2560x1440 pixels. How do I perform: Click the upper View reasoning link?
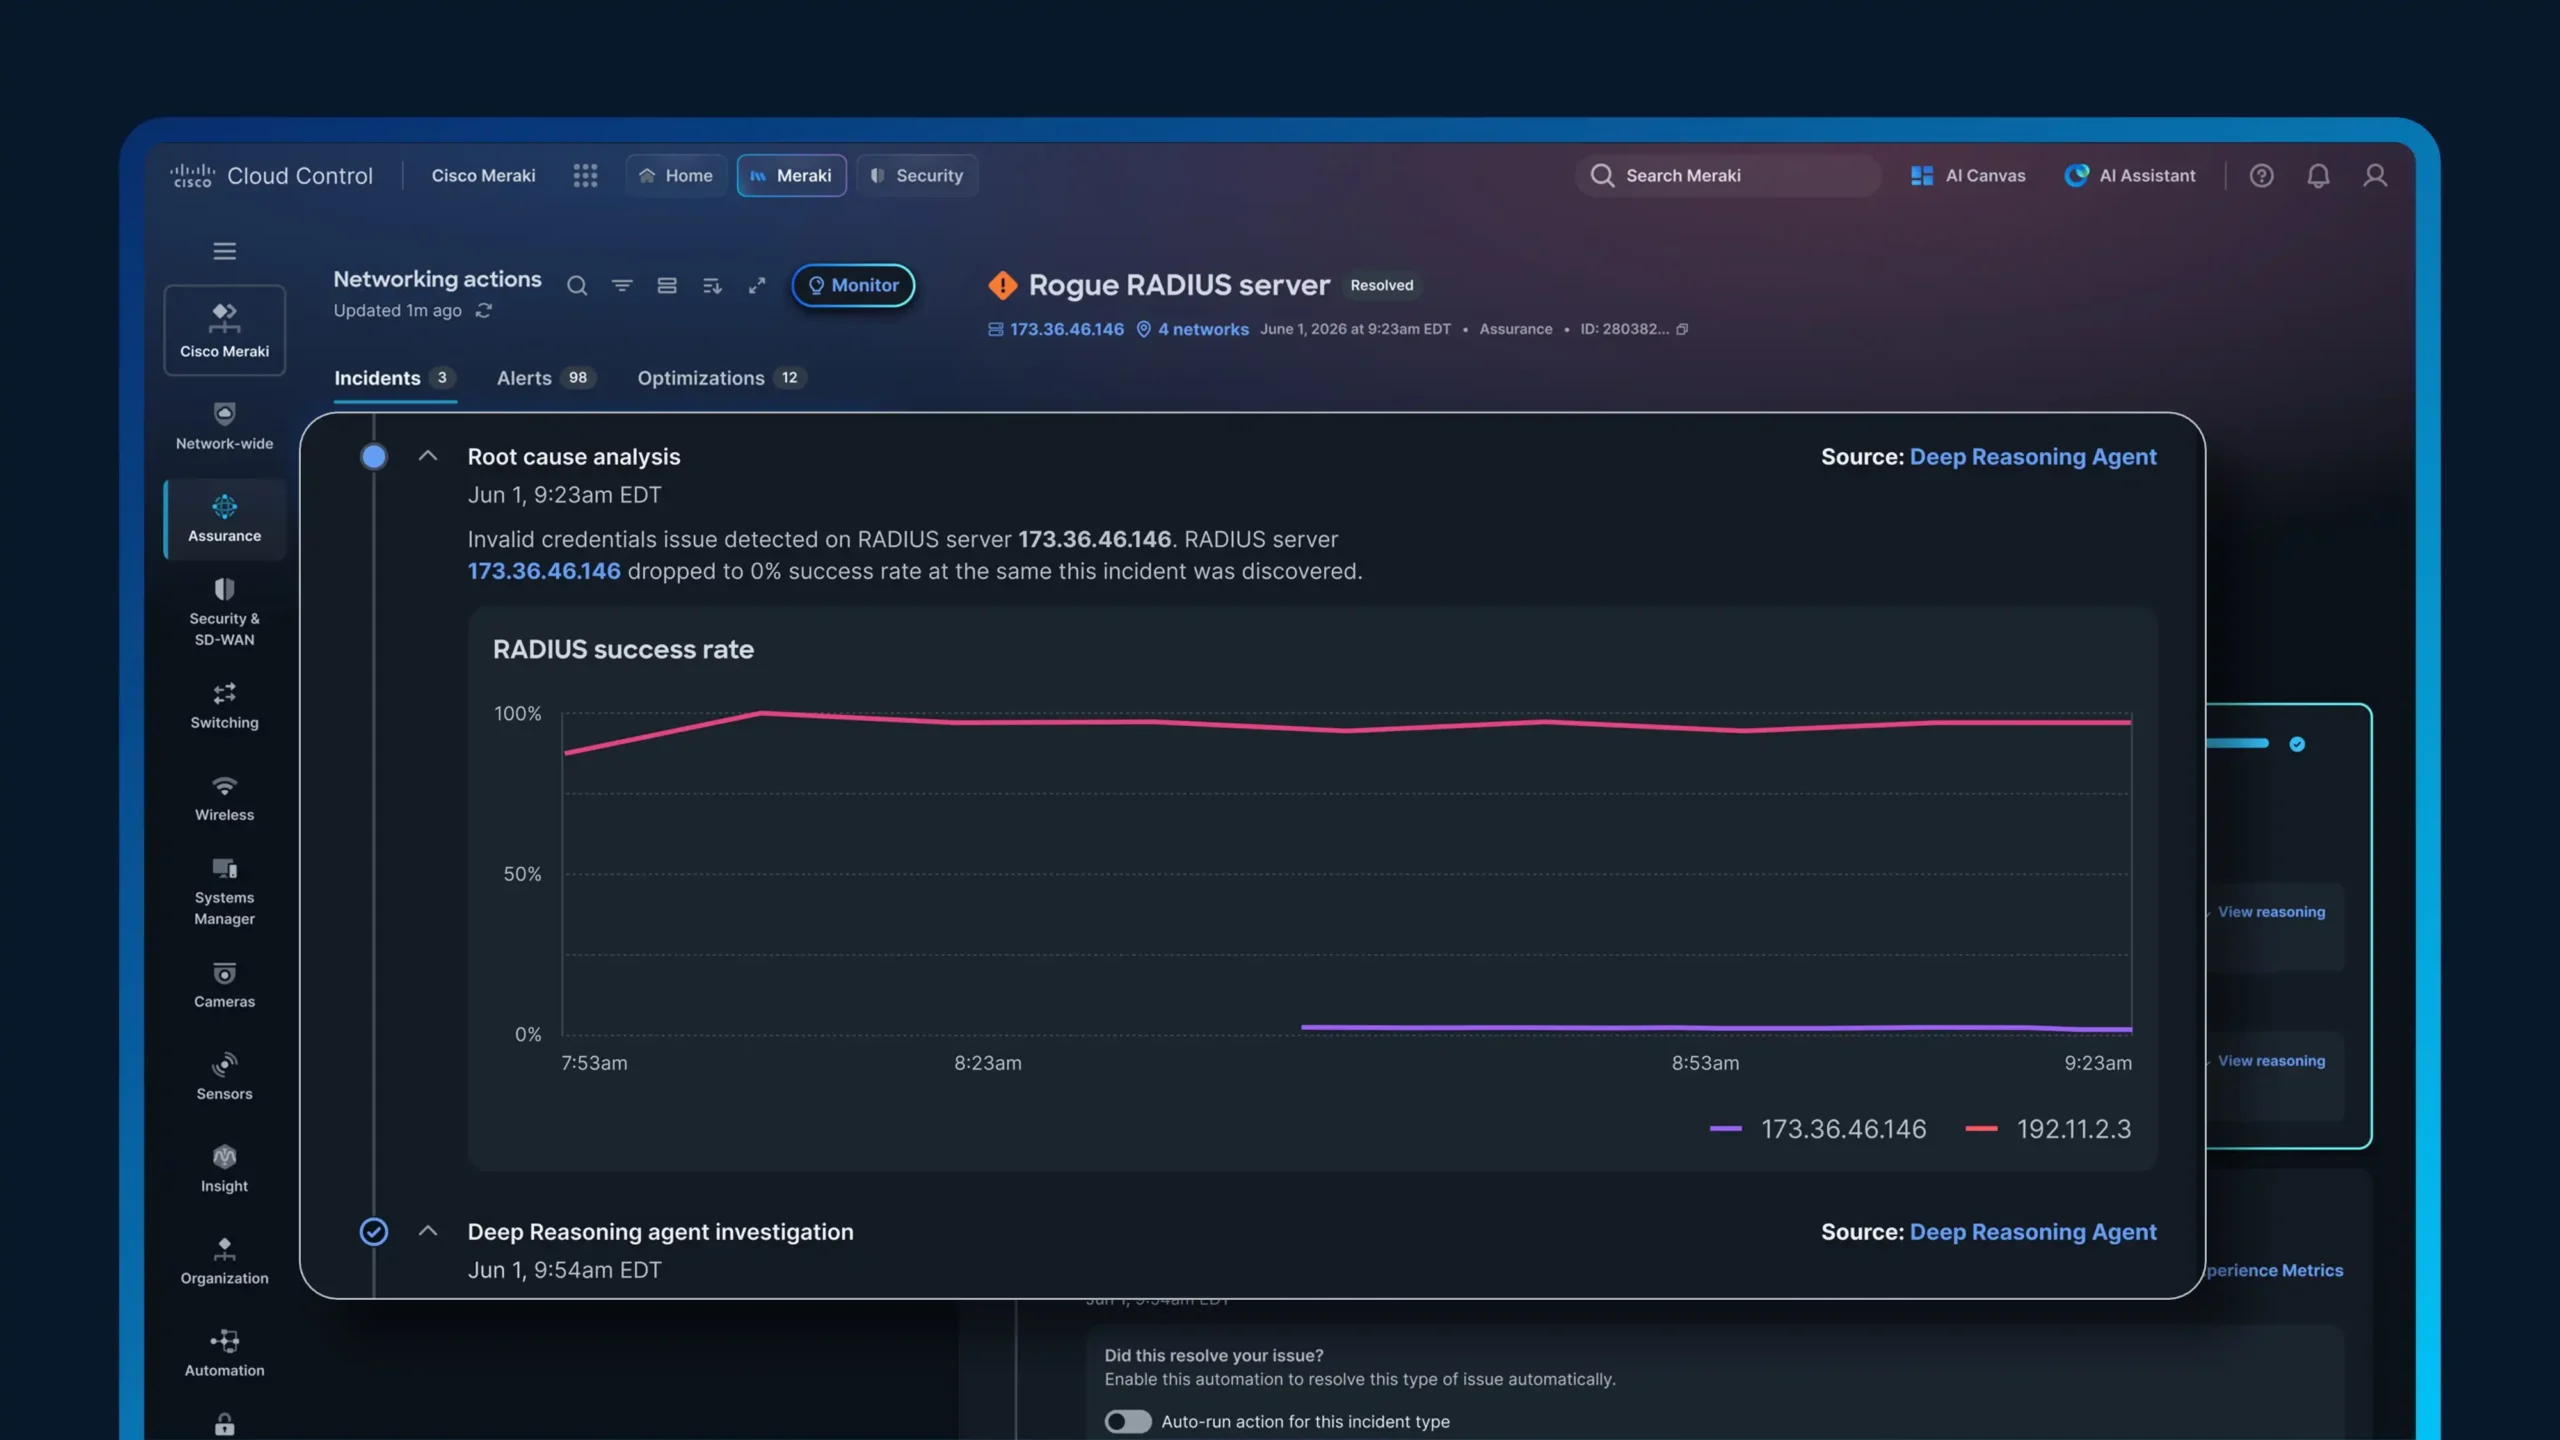coord(2271,912)
